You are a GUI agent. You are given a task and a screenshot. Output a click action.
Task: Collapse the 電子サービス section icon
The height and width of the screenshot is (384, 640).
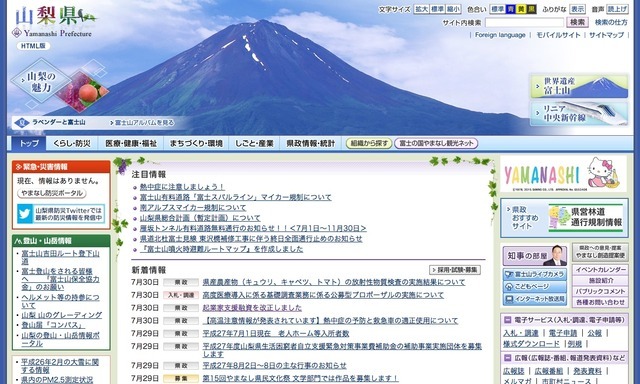pyautogui.click(x=507, y=320)
